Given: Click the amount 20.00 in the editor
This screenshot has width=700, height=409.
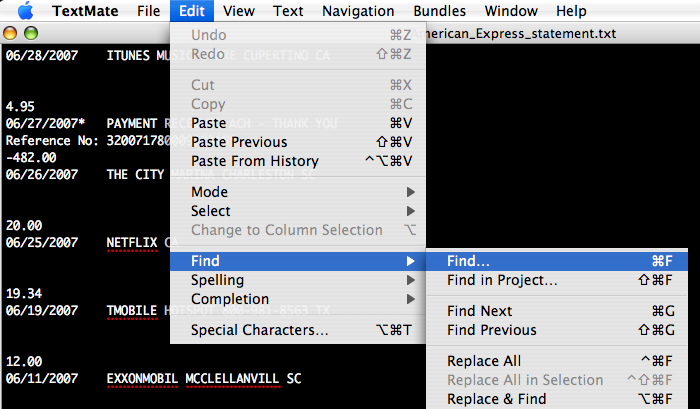Looking at the screenshot, I should (24, 225).
